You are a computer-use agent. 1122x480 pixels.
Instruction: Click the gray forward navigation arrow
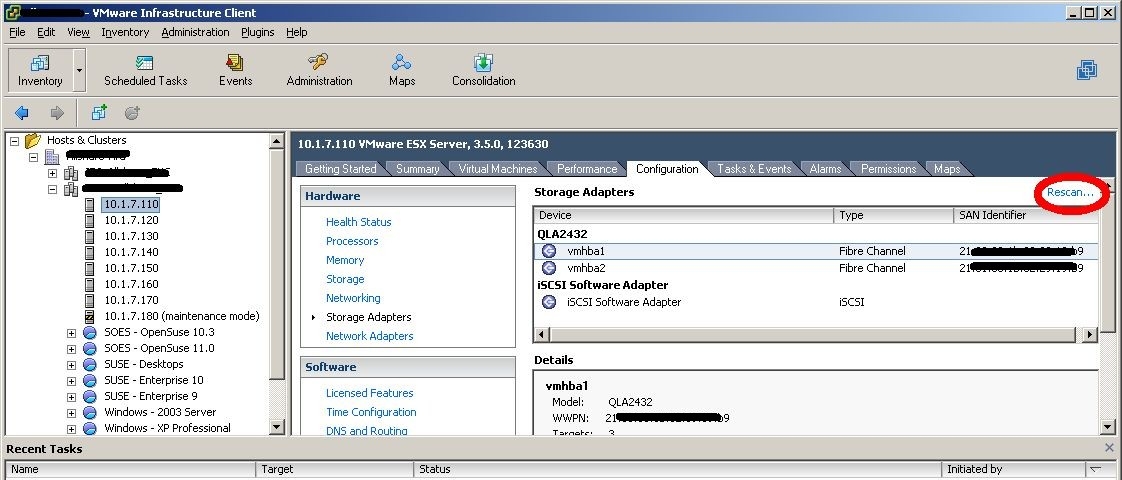(x=57, y=113)
